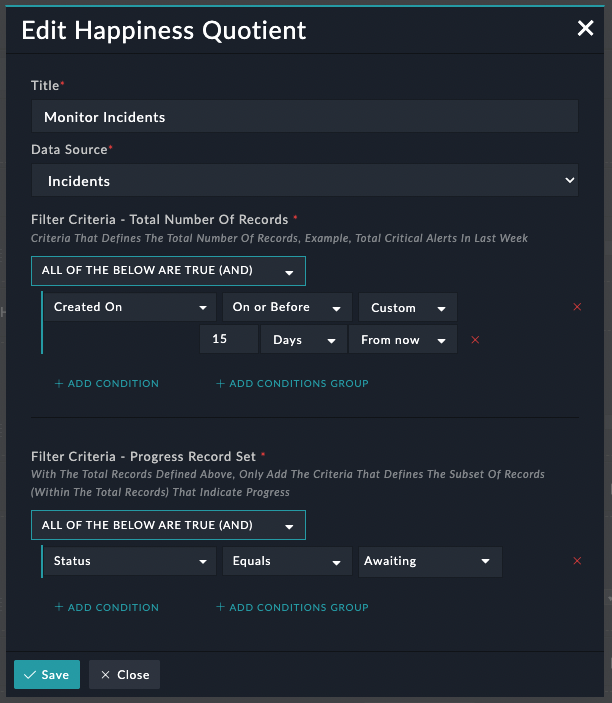612x703 pixels.
Task: Expand the first ALL OF THE BELOW ARE TRUE selector
Action: tap(168, 271)
